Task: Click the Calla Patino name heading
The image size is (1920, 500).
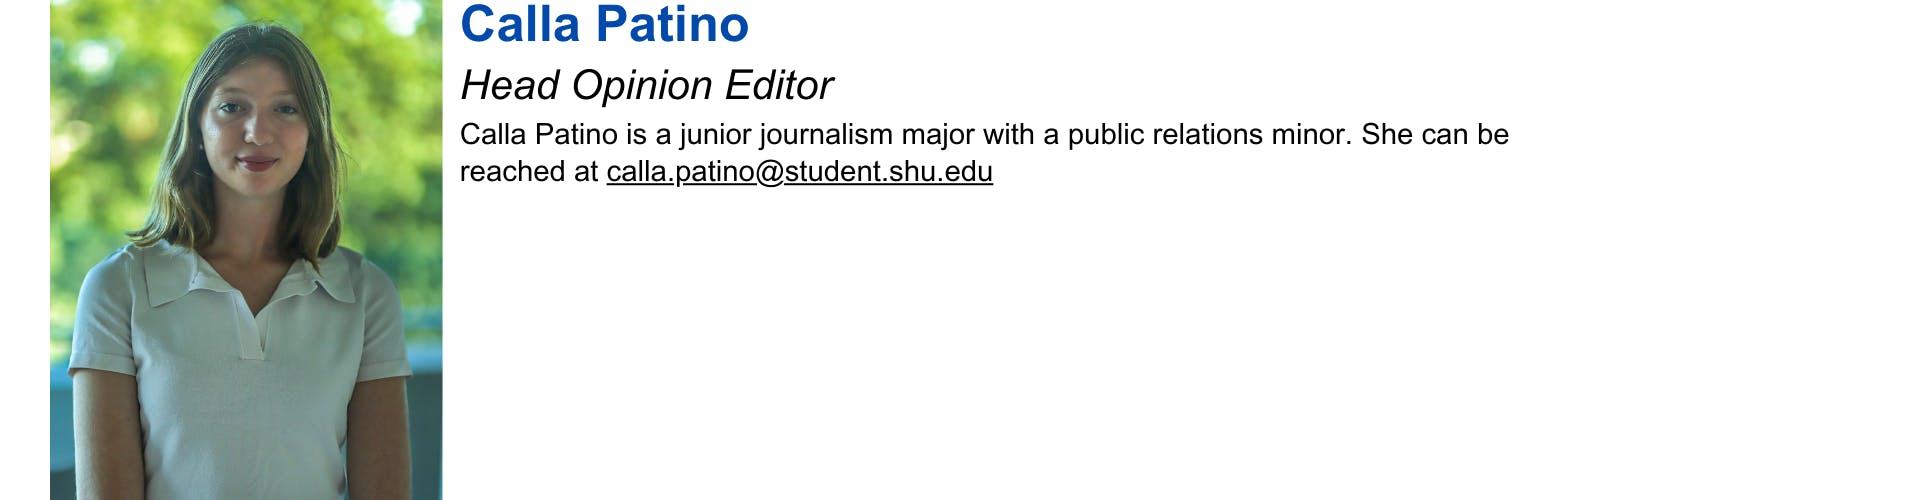Action: [x=604, y=25]
